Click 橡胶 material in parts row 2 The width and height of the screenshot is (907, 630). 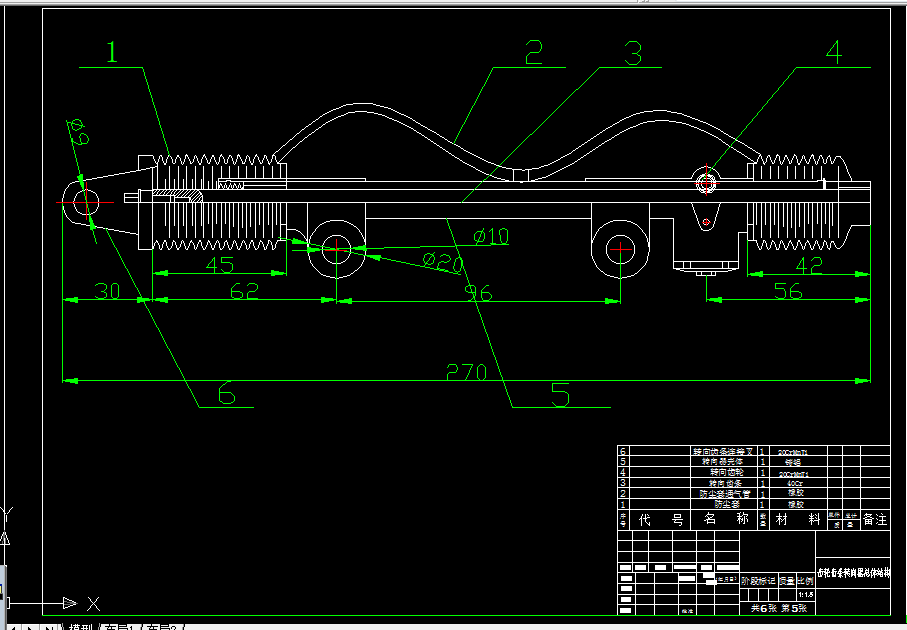point(796,493)
